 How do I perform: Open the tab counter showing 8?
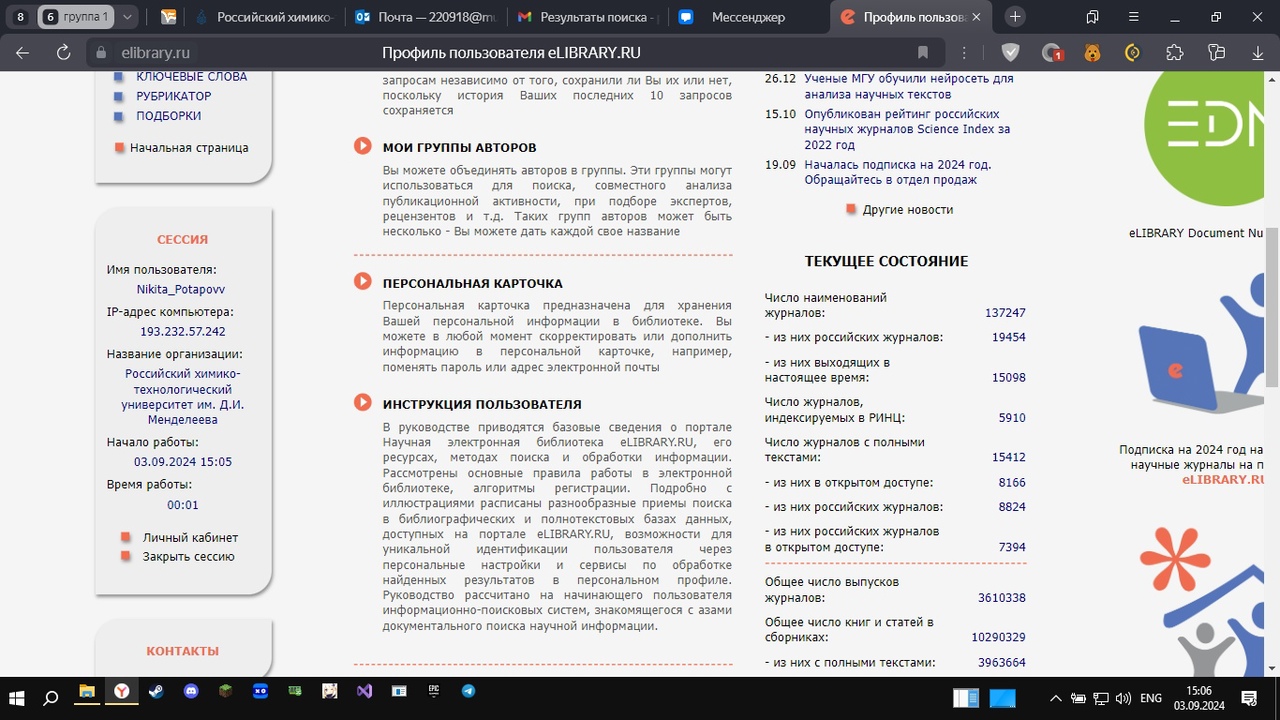(20, 17)
